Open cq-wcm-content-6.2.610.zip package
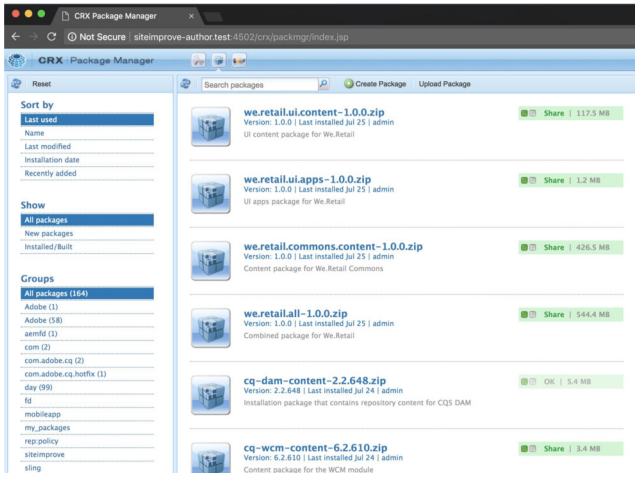 (x=315, y=448)
